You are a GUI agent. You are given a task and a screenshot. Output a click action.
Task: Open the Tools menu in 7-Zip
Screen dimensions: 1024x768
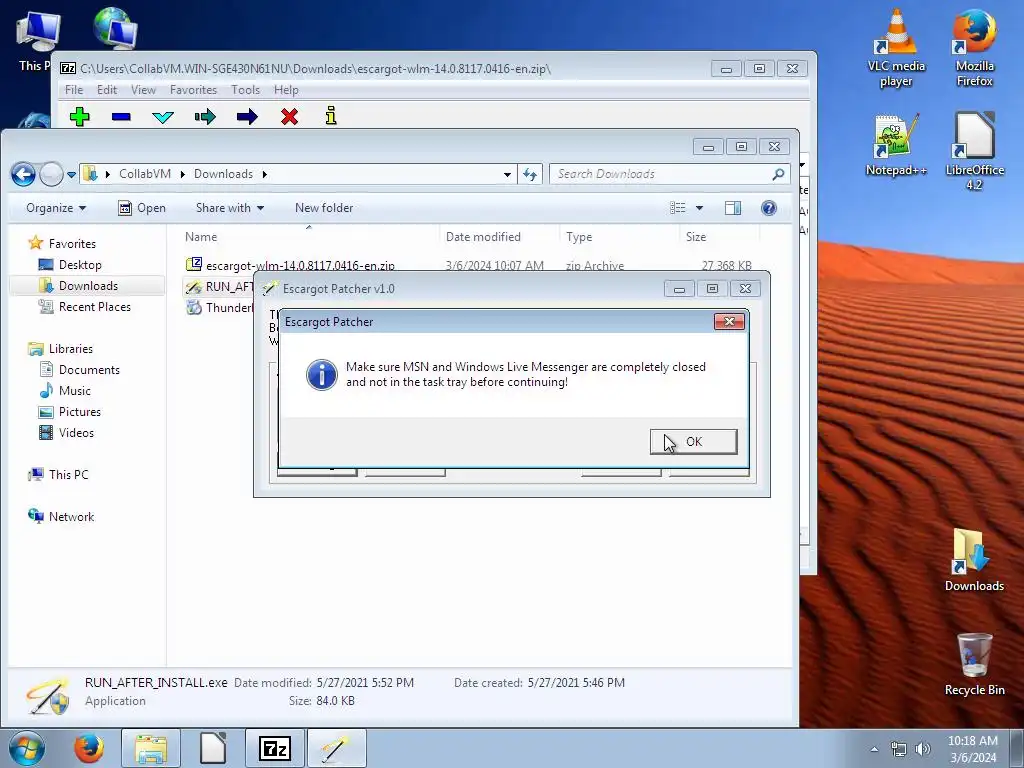[246, 89]
